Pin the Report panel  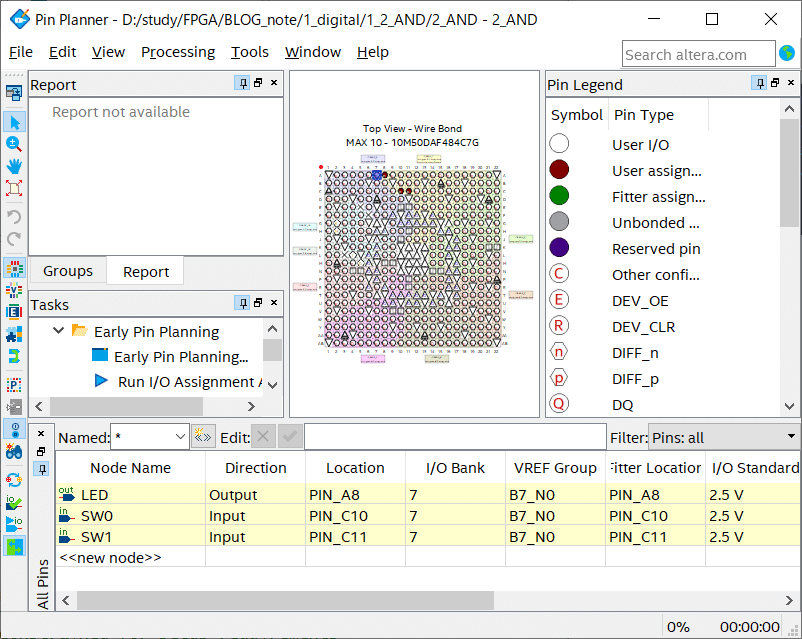242,83
